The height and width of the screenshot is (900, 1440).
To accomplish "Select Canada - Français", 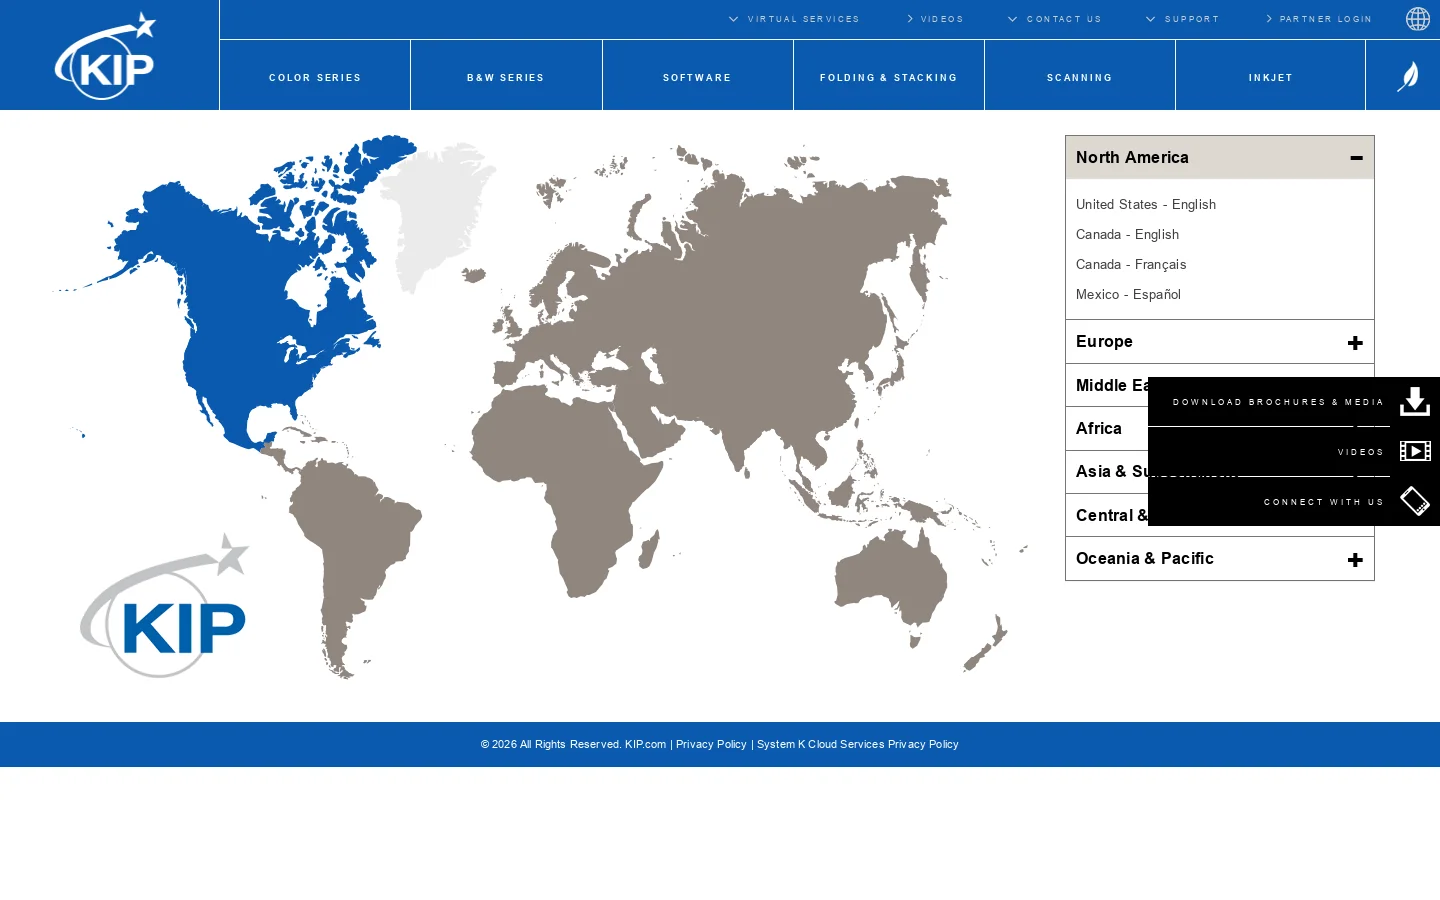I will click(1131, 265).
